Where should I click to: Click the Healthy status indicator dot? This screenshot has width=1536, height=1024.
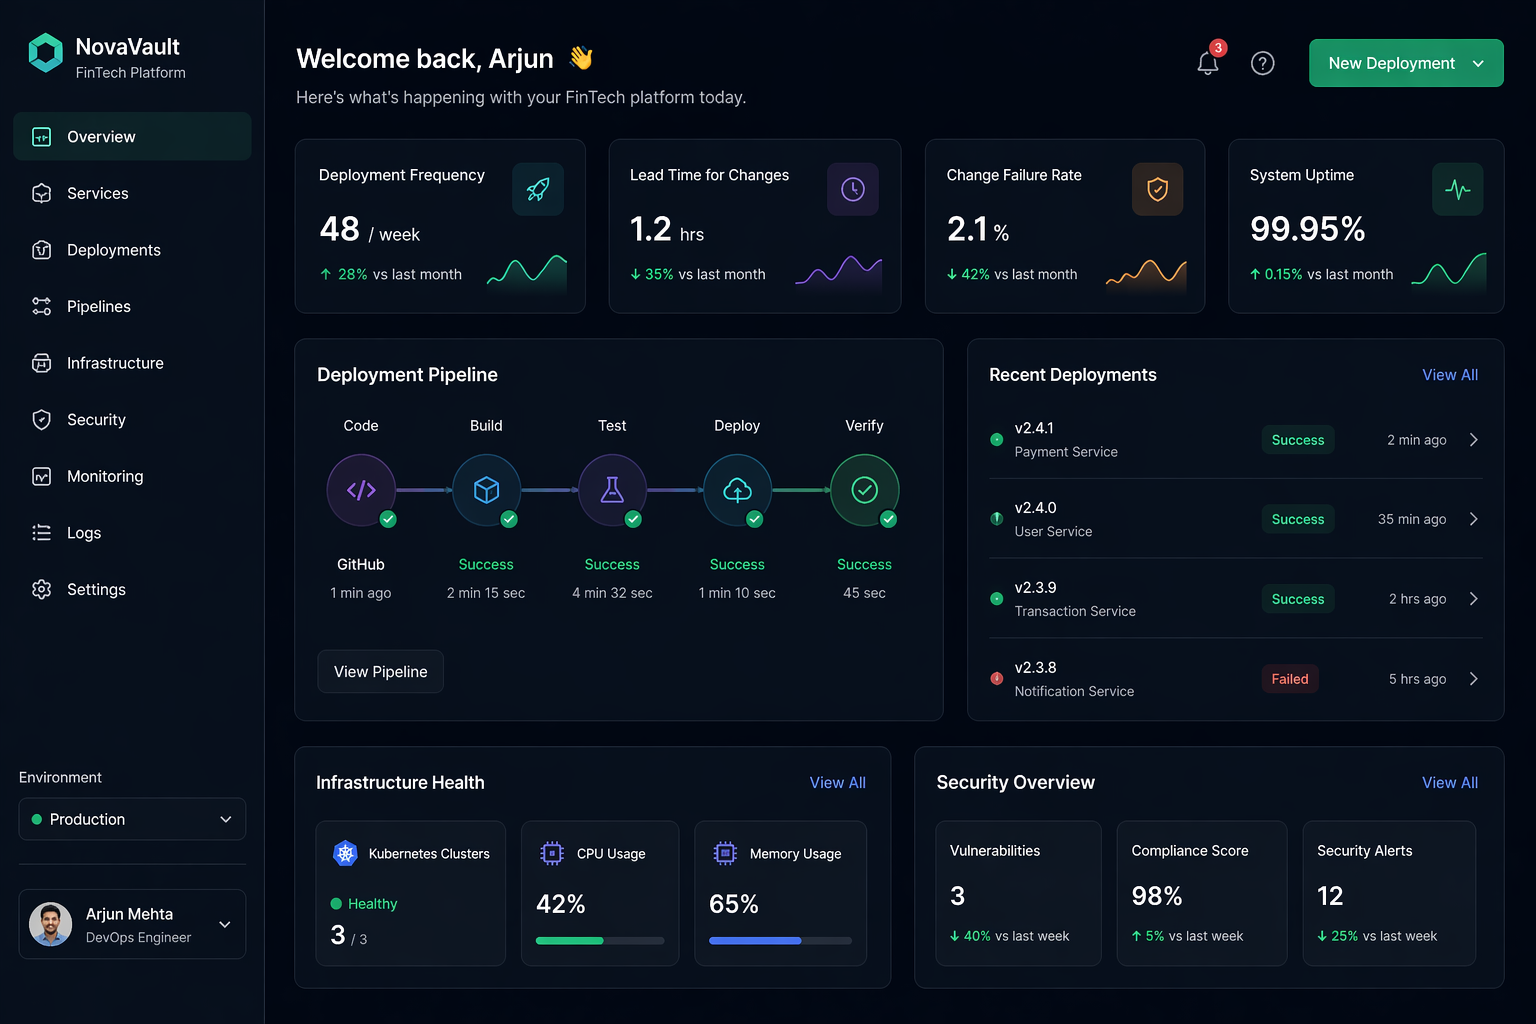pyautogui.click(x=337, y=903)
